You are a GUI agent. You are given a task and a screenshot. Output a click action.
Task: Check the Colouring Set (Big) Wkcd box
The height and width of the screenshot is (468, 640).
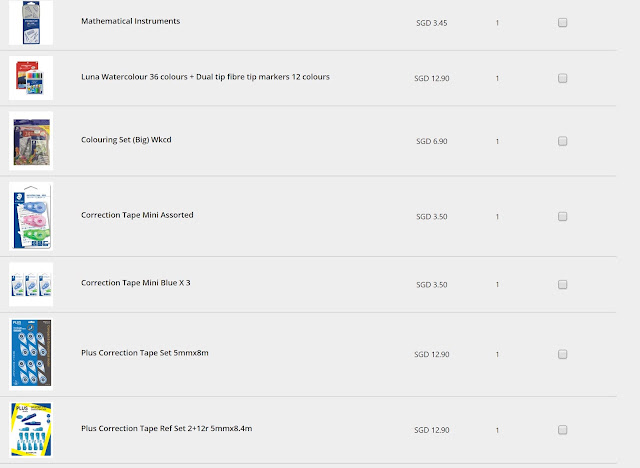562,141
